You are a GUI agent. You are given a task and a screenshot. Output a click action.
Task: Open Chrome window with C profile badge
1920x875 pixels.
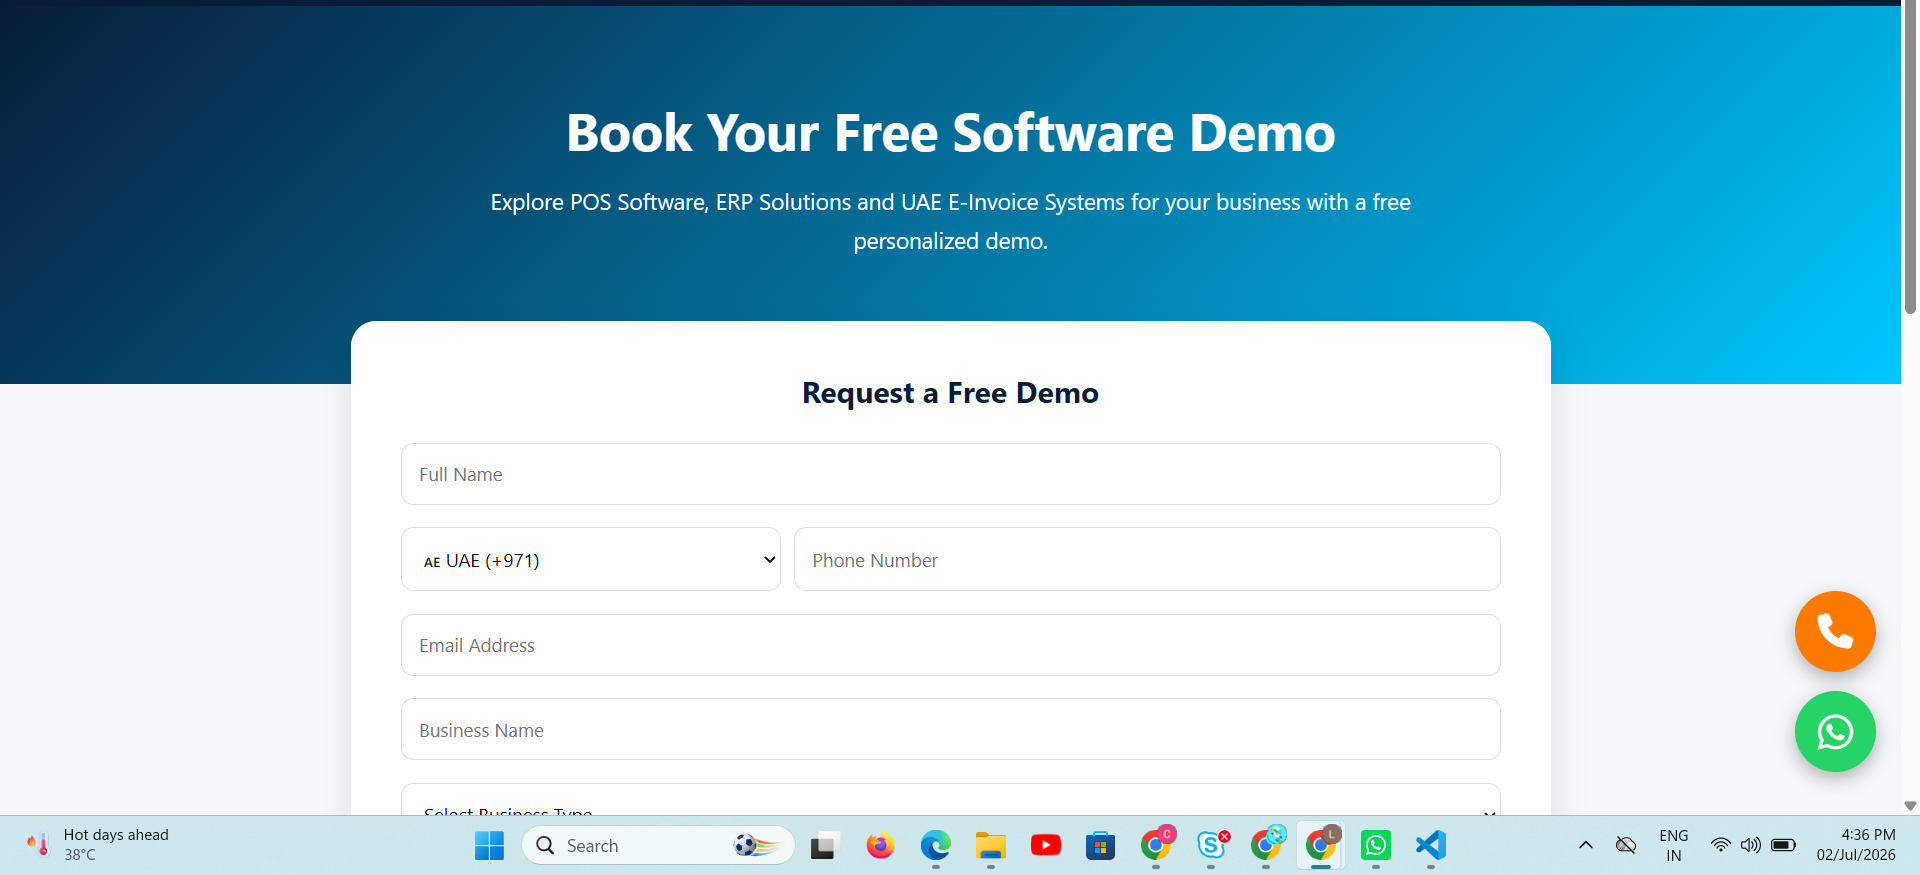point(1156,846)
